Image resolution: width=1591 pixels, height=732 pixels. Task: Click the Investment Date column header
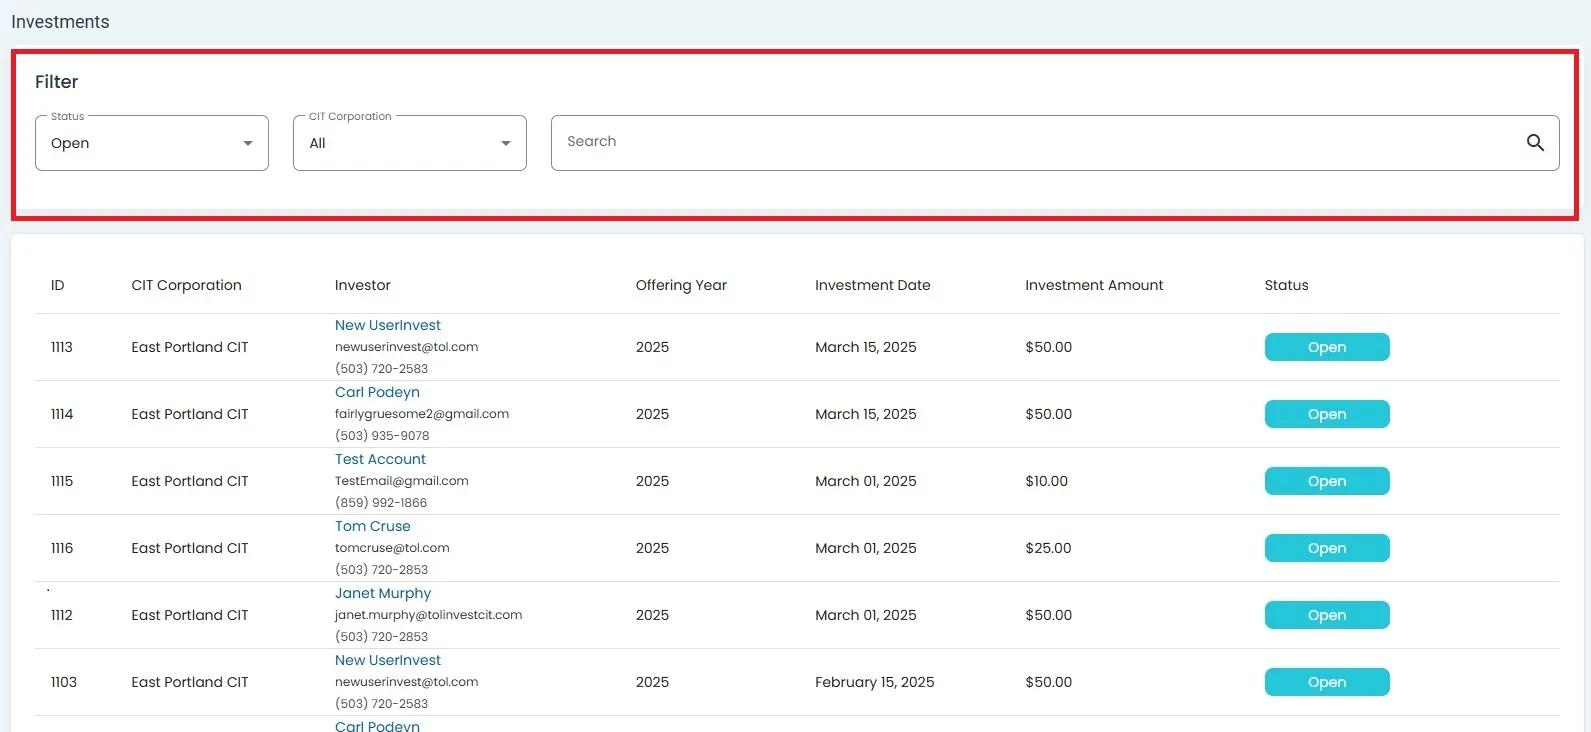pyautogui.click(x=872, y=285)
